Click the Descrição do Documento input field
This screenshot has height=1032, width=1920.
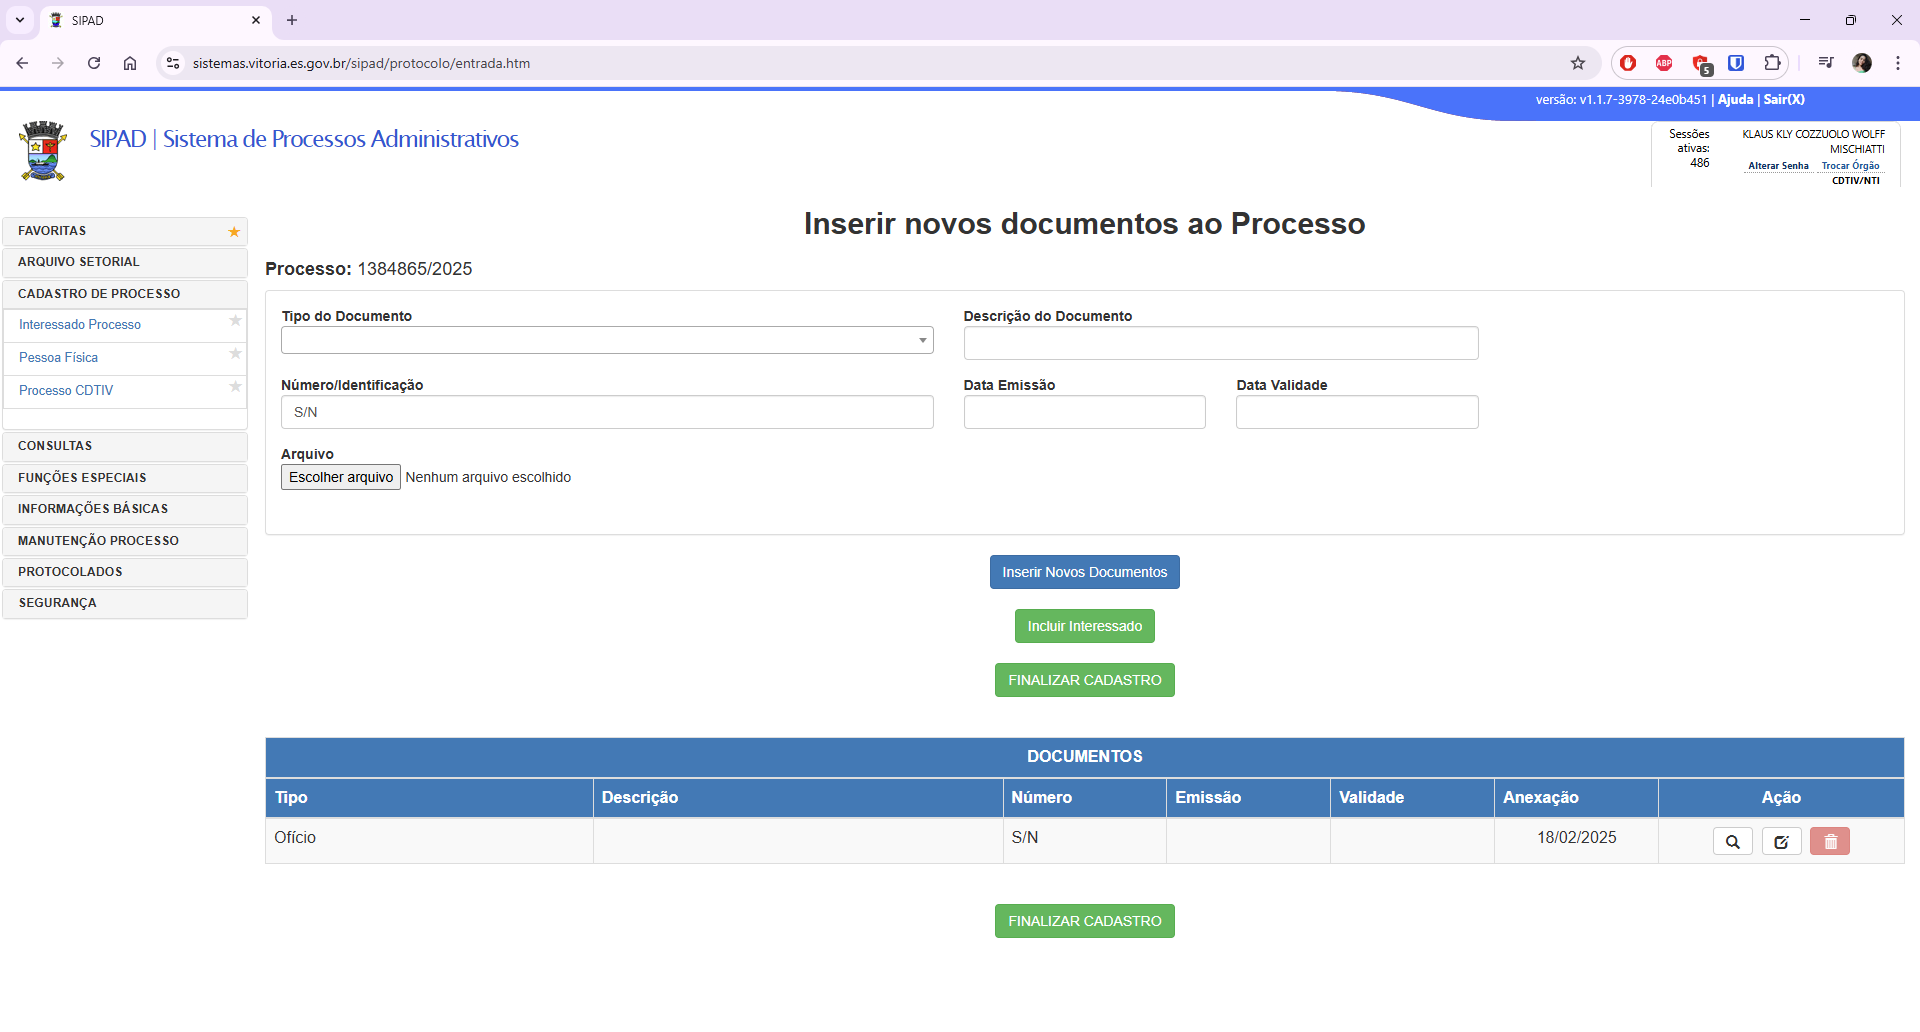[x=1220, y=343]
